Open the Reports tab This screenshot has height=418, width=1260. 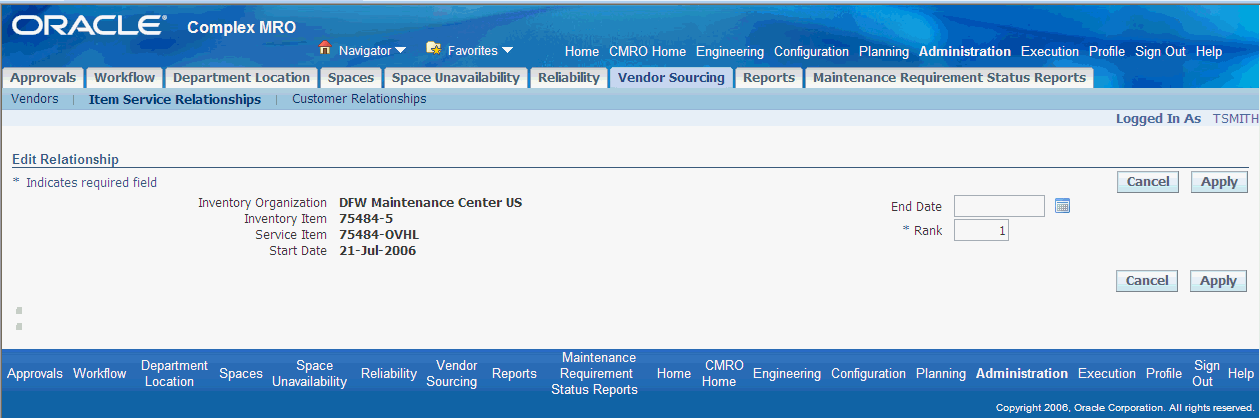tap(769, 77)
